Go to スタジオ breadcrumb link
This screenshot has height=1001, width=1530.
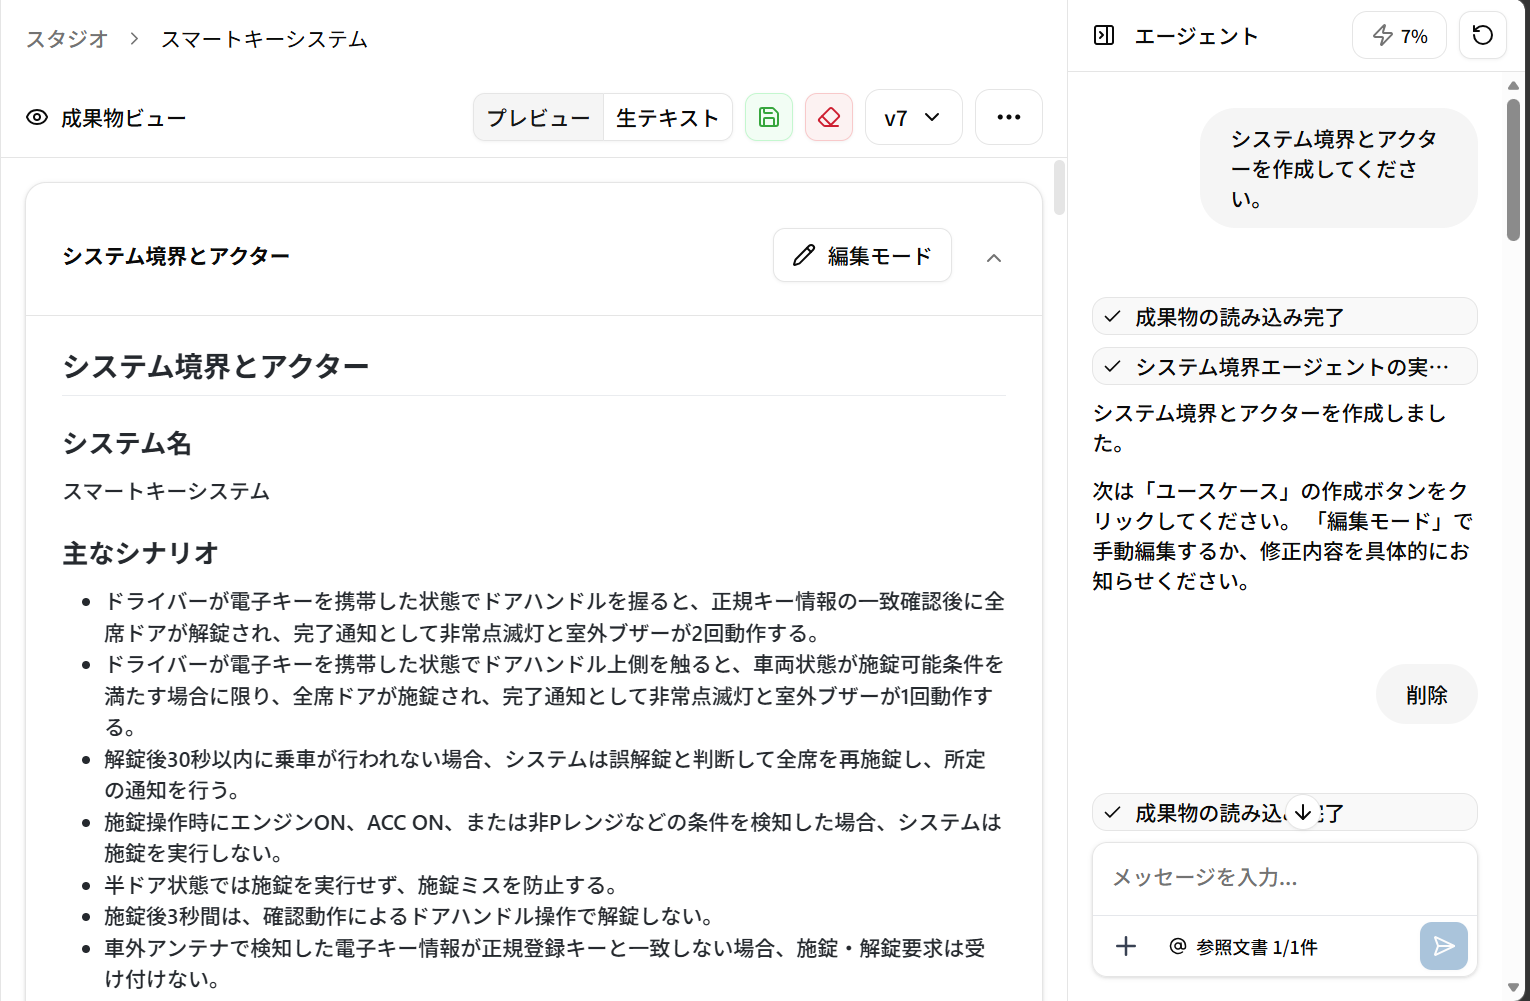coord(67,39)
